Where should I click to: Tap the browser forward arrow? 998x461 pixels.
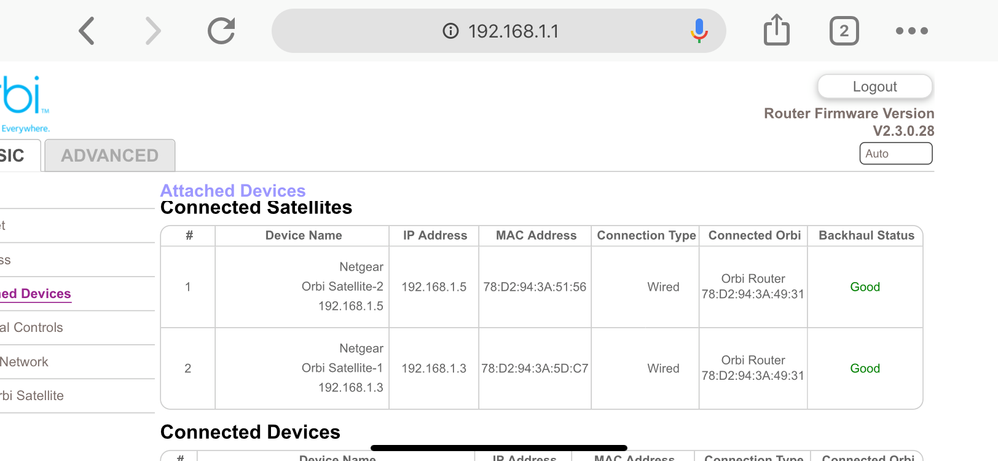click(153, 31)
